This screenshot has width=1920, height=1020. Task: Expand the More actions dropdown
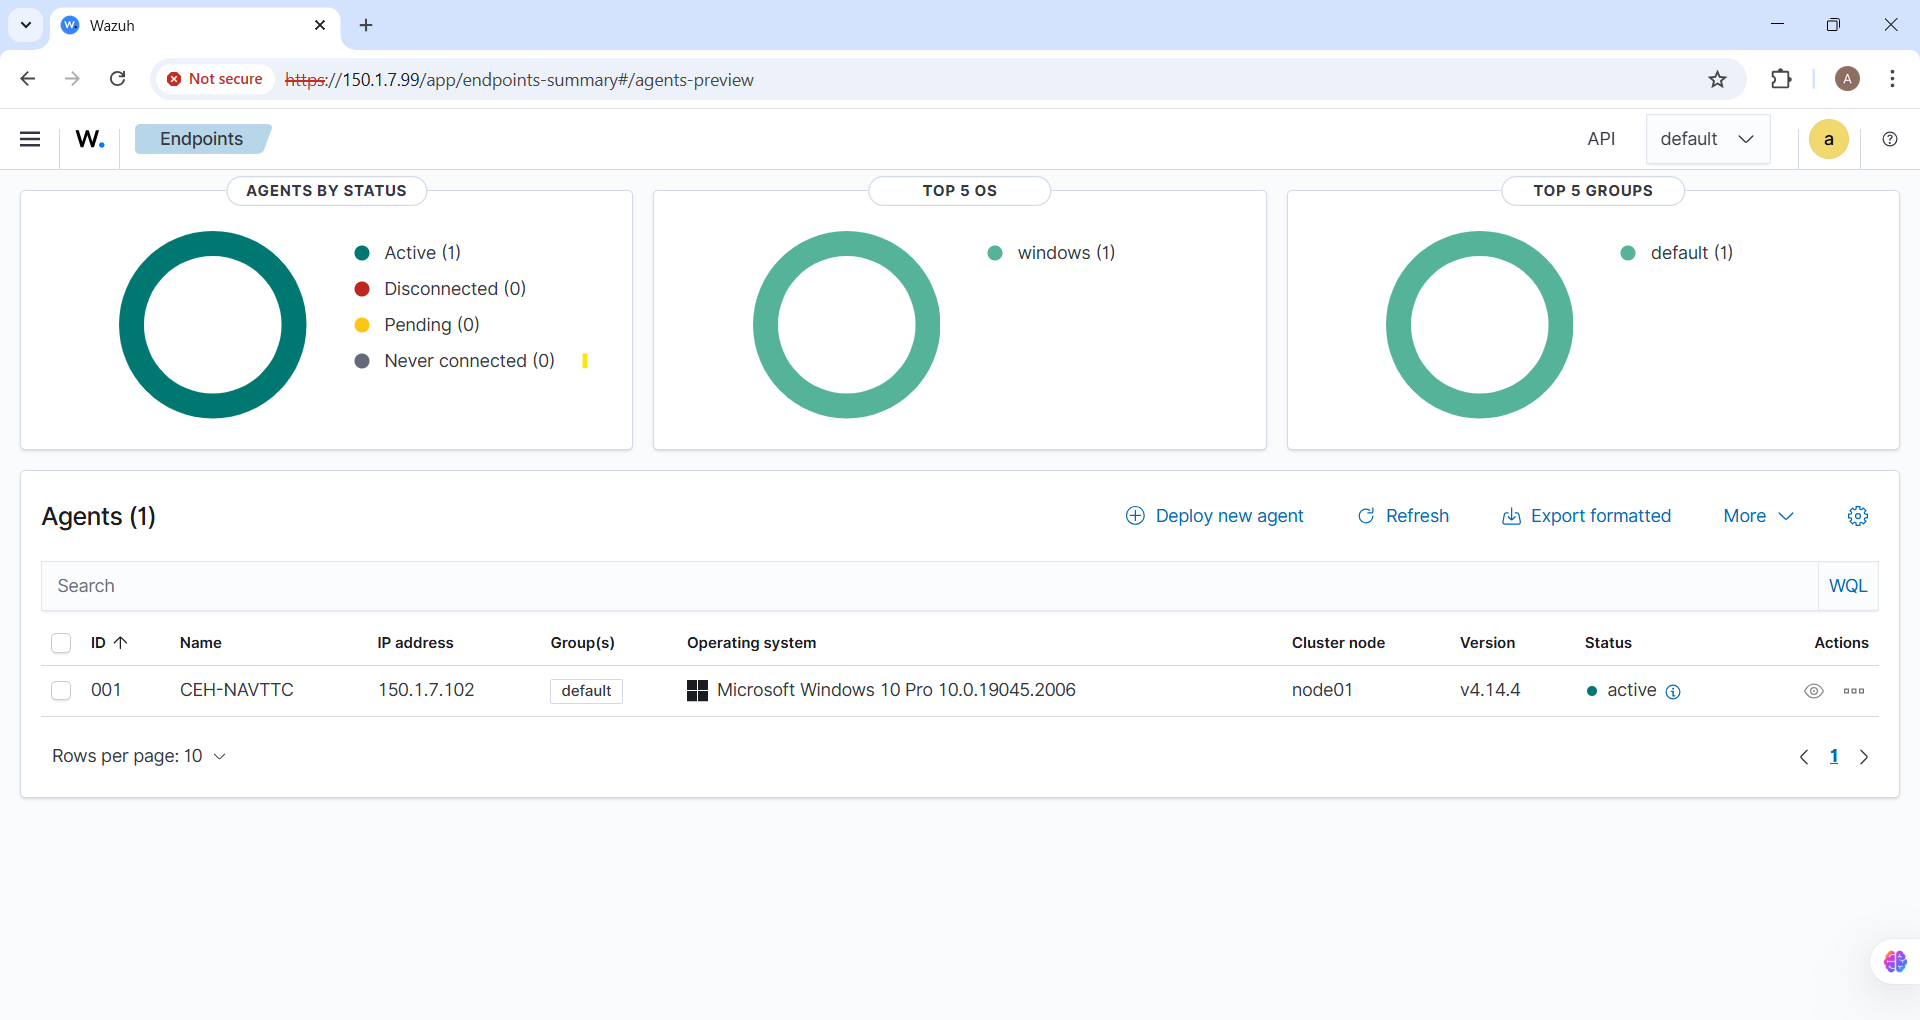coord(1758,516)
